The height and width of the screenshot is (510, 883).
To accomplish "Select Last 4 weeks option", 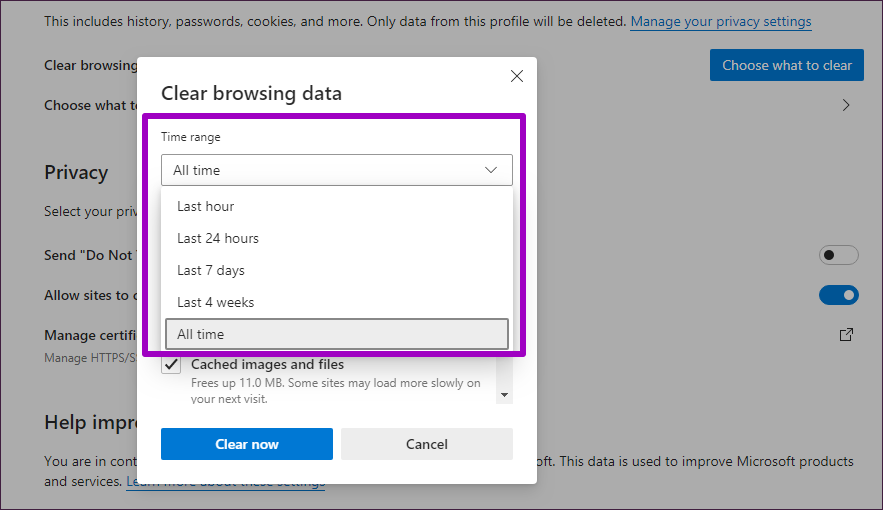I will [216, 302].
